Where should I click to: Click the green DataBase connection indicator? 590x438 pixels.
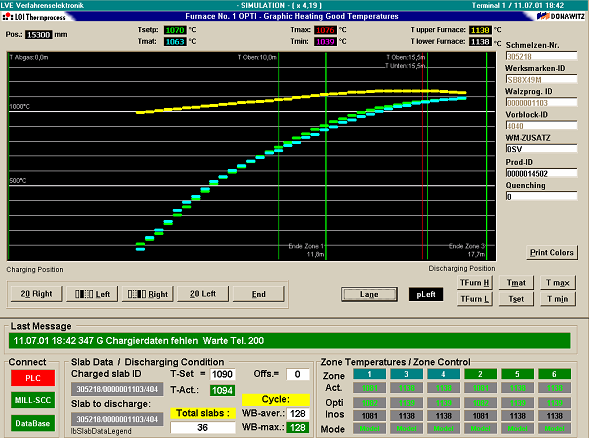33,423
